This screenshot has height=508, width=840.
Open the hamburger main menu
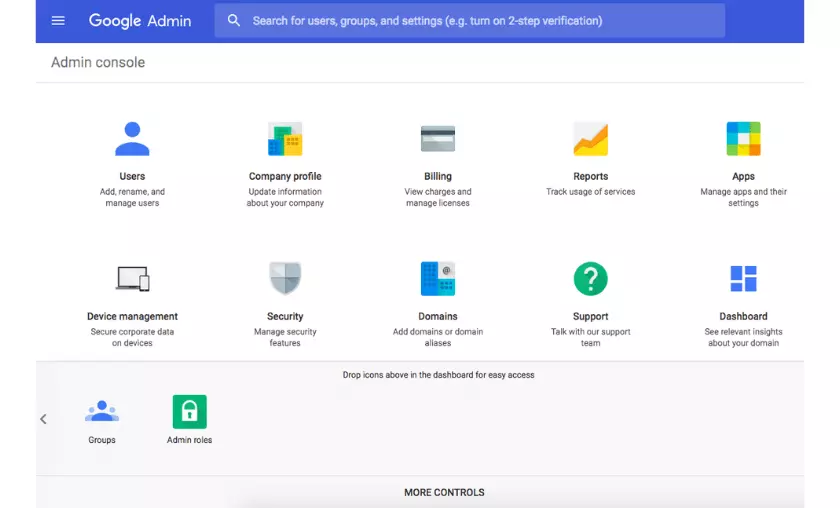tap(58, 21)
